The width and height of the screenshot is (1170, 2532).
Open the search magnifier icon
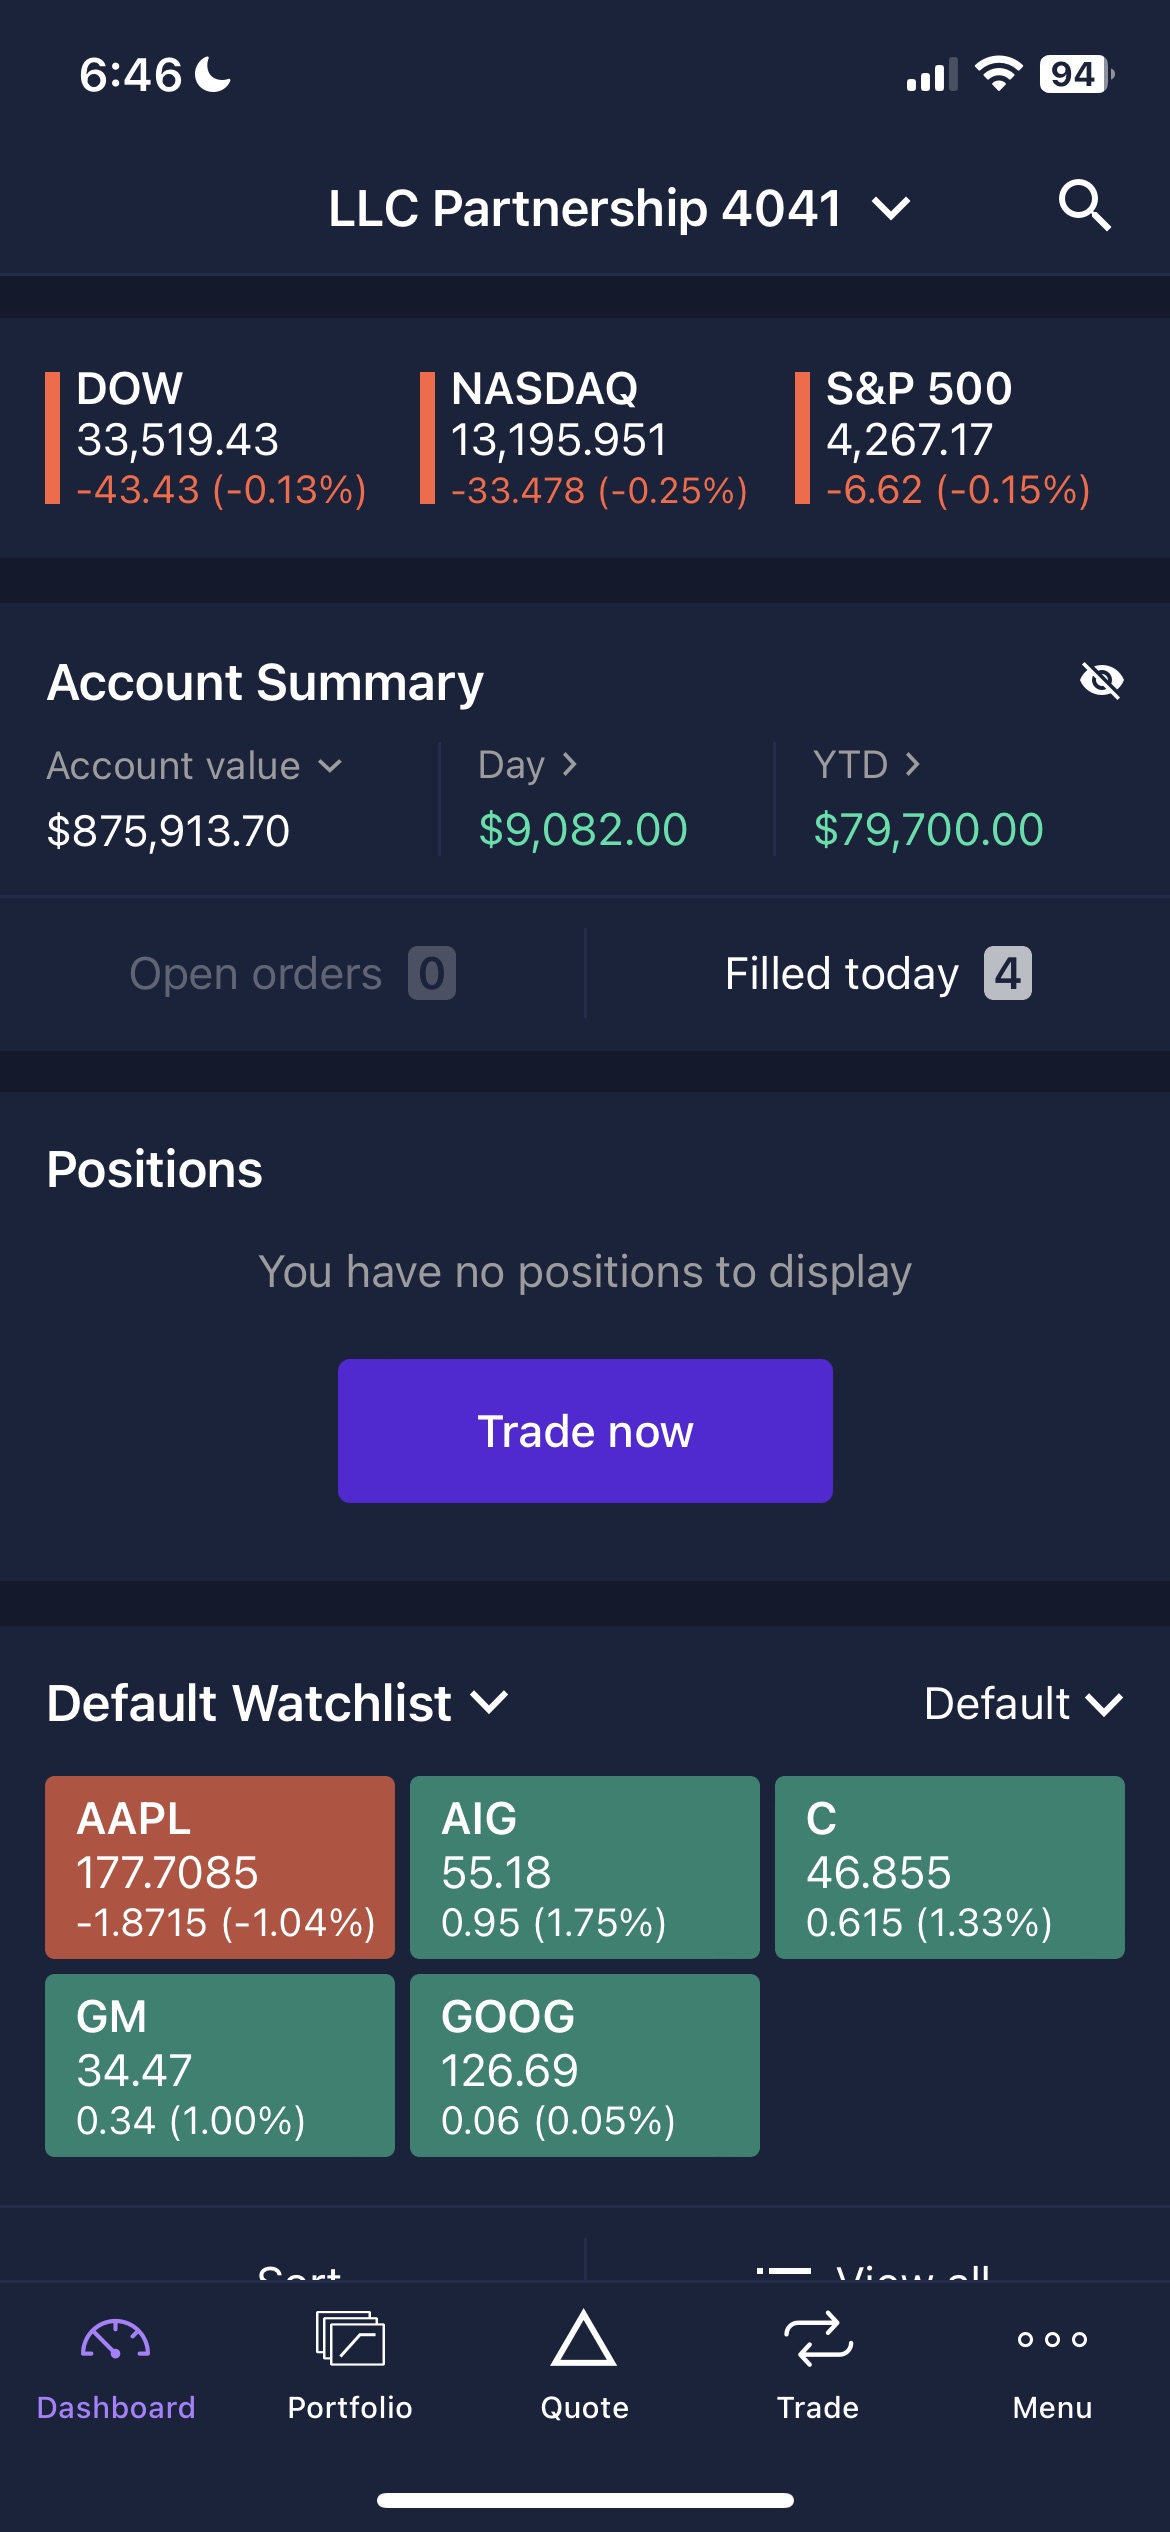(1085, 206)
